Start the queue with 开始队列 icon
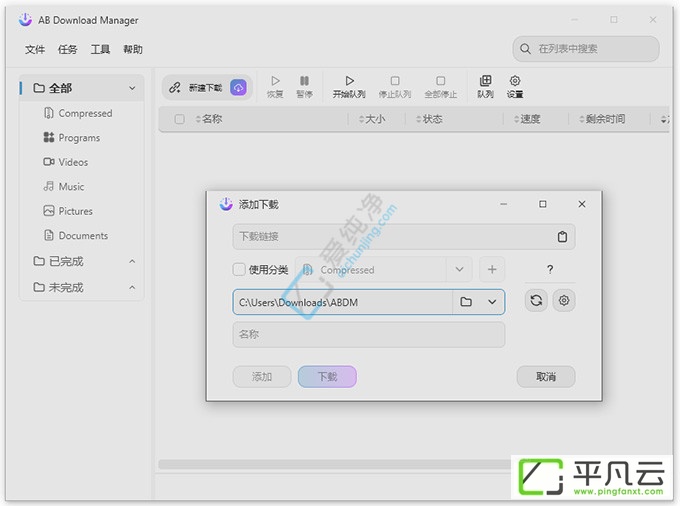The image size is (680, 506). click(x=350, y=81)
